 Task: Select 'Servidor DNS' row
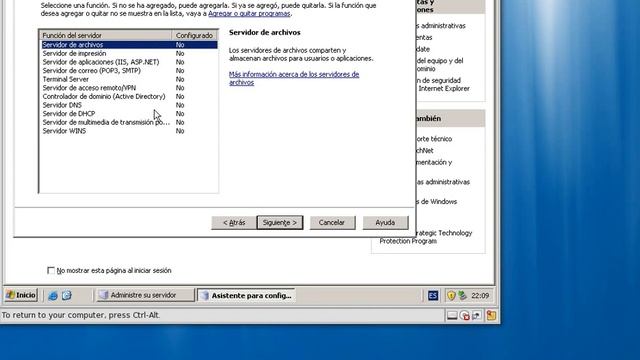click(x=129, y=105)
